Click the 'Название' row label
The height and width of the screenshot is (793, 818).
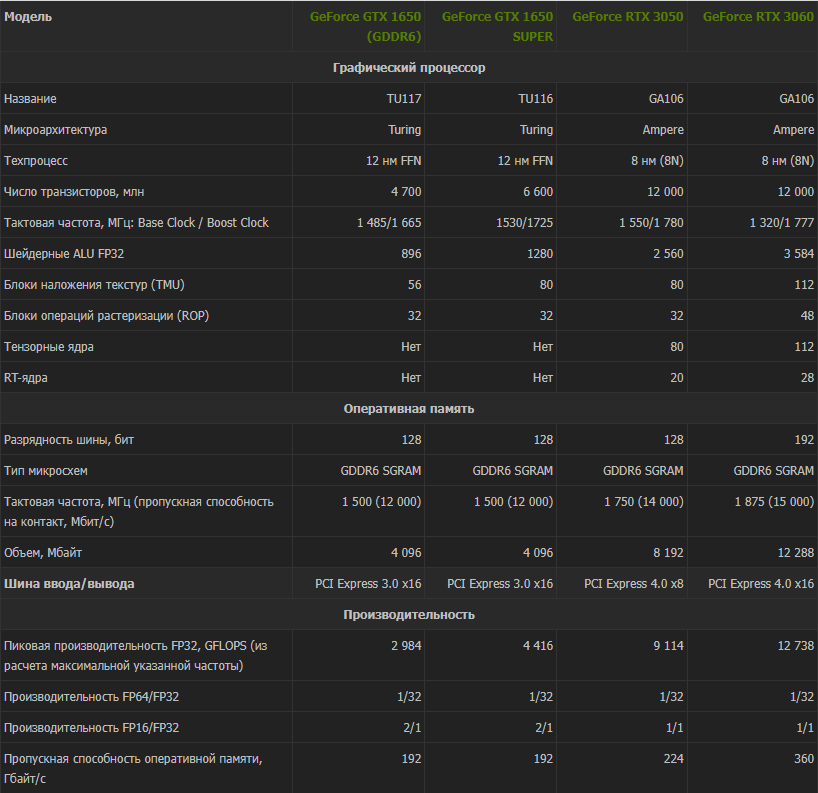point(30,99)
